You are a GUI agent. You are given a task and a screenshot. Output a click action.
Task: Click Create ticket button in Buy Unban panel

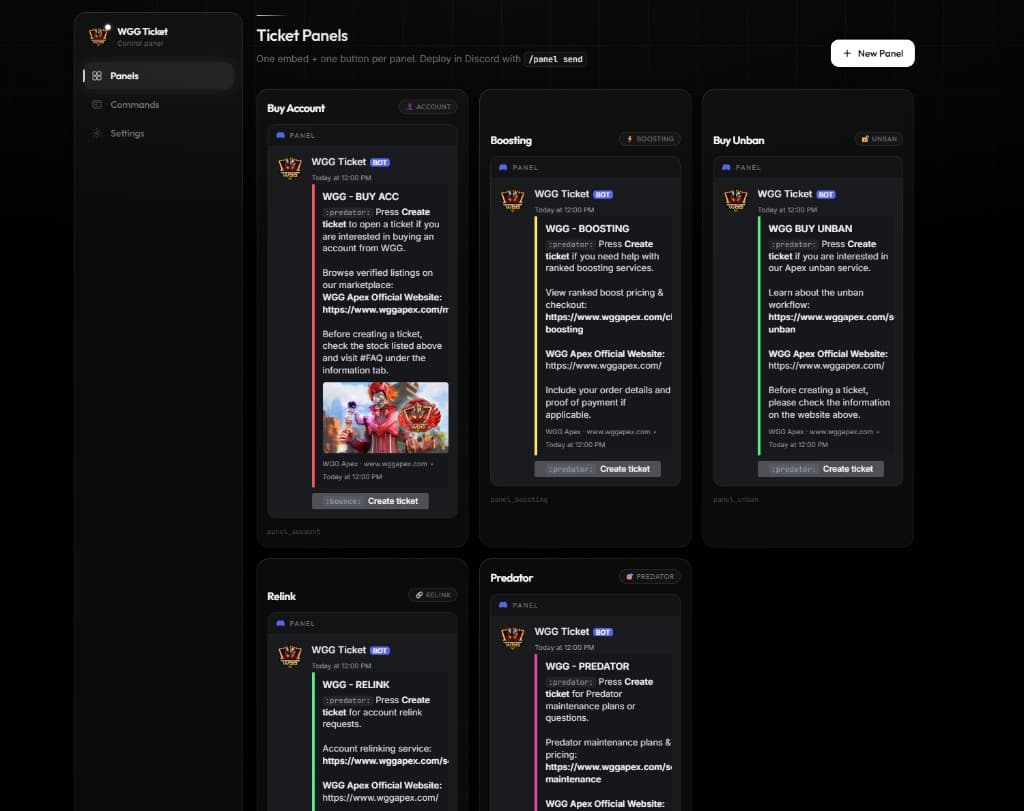[821, 469]
